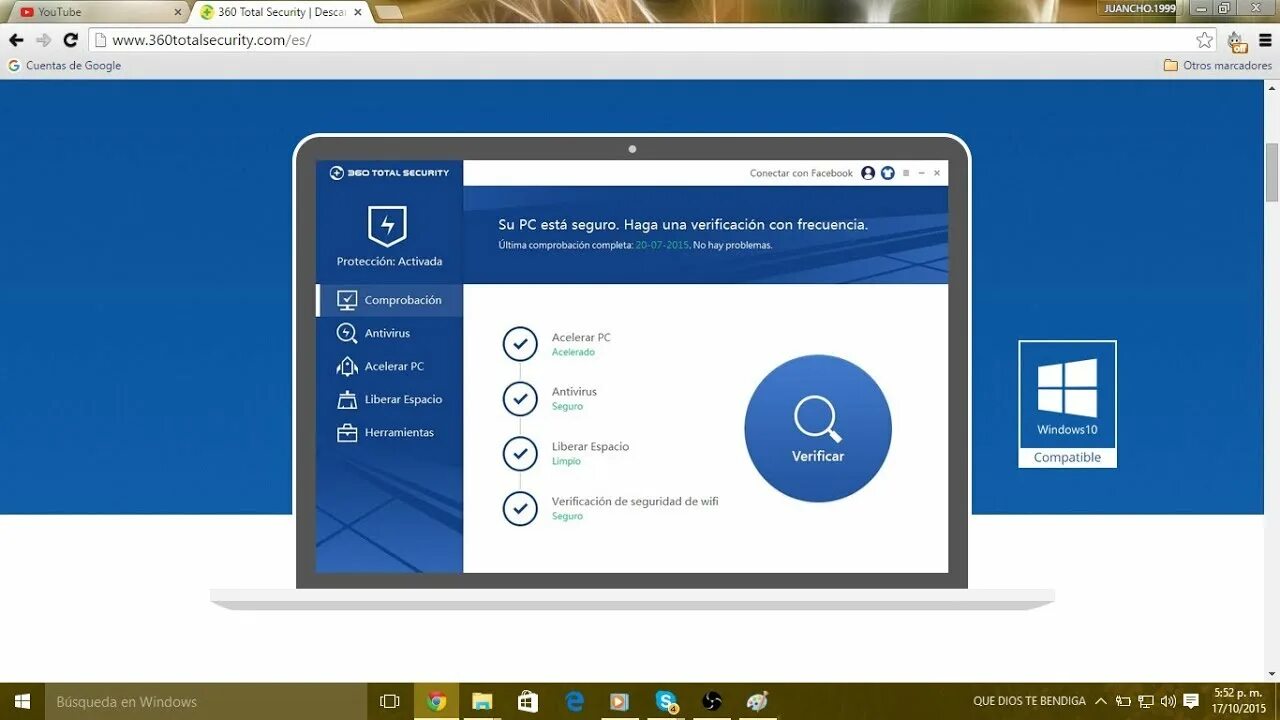Select Comprobación in the sidebar
The image size is (1280, 720).
(390, 300)
